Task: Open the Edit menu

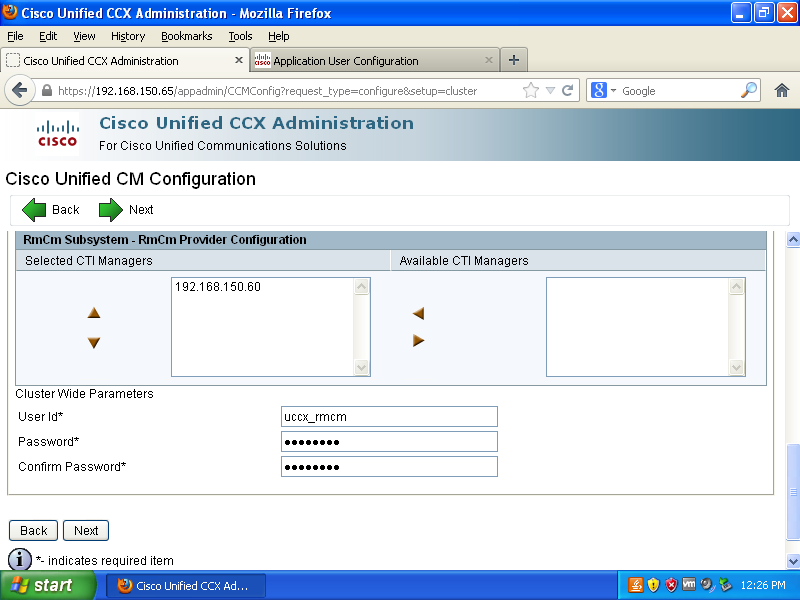Action: (48, 36)
